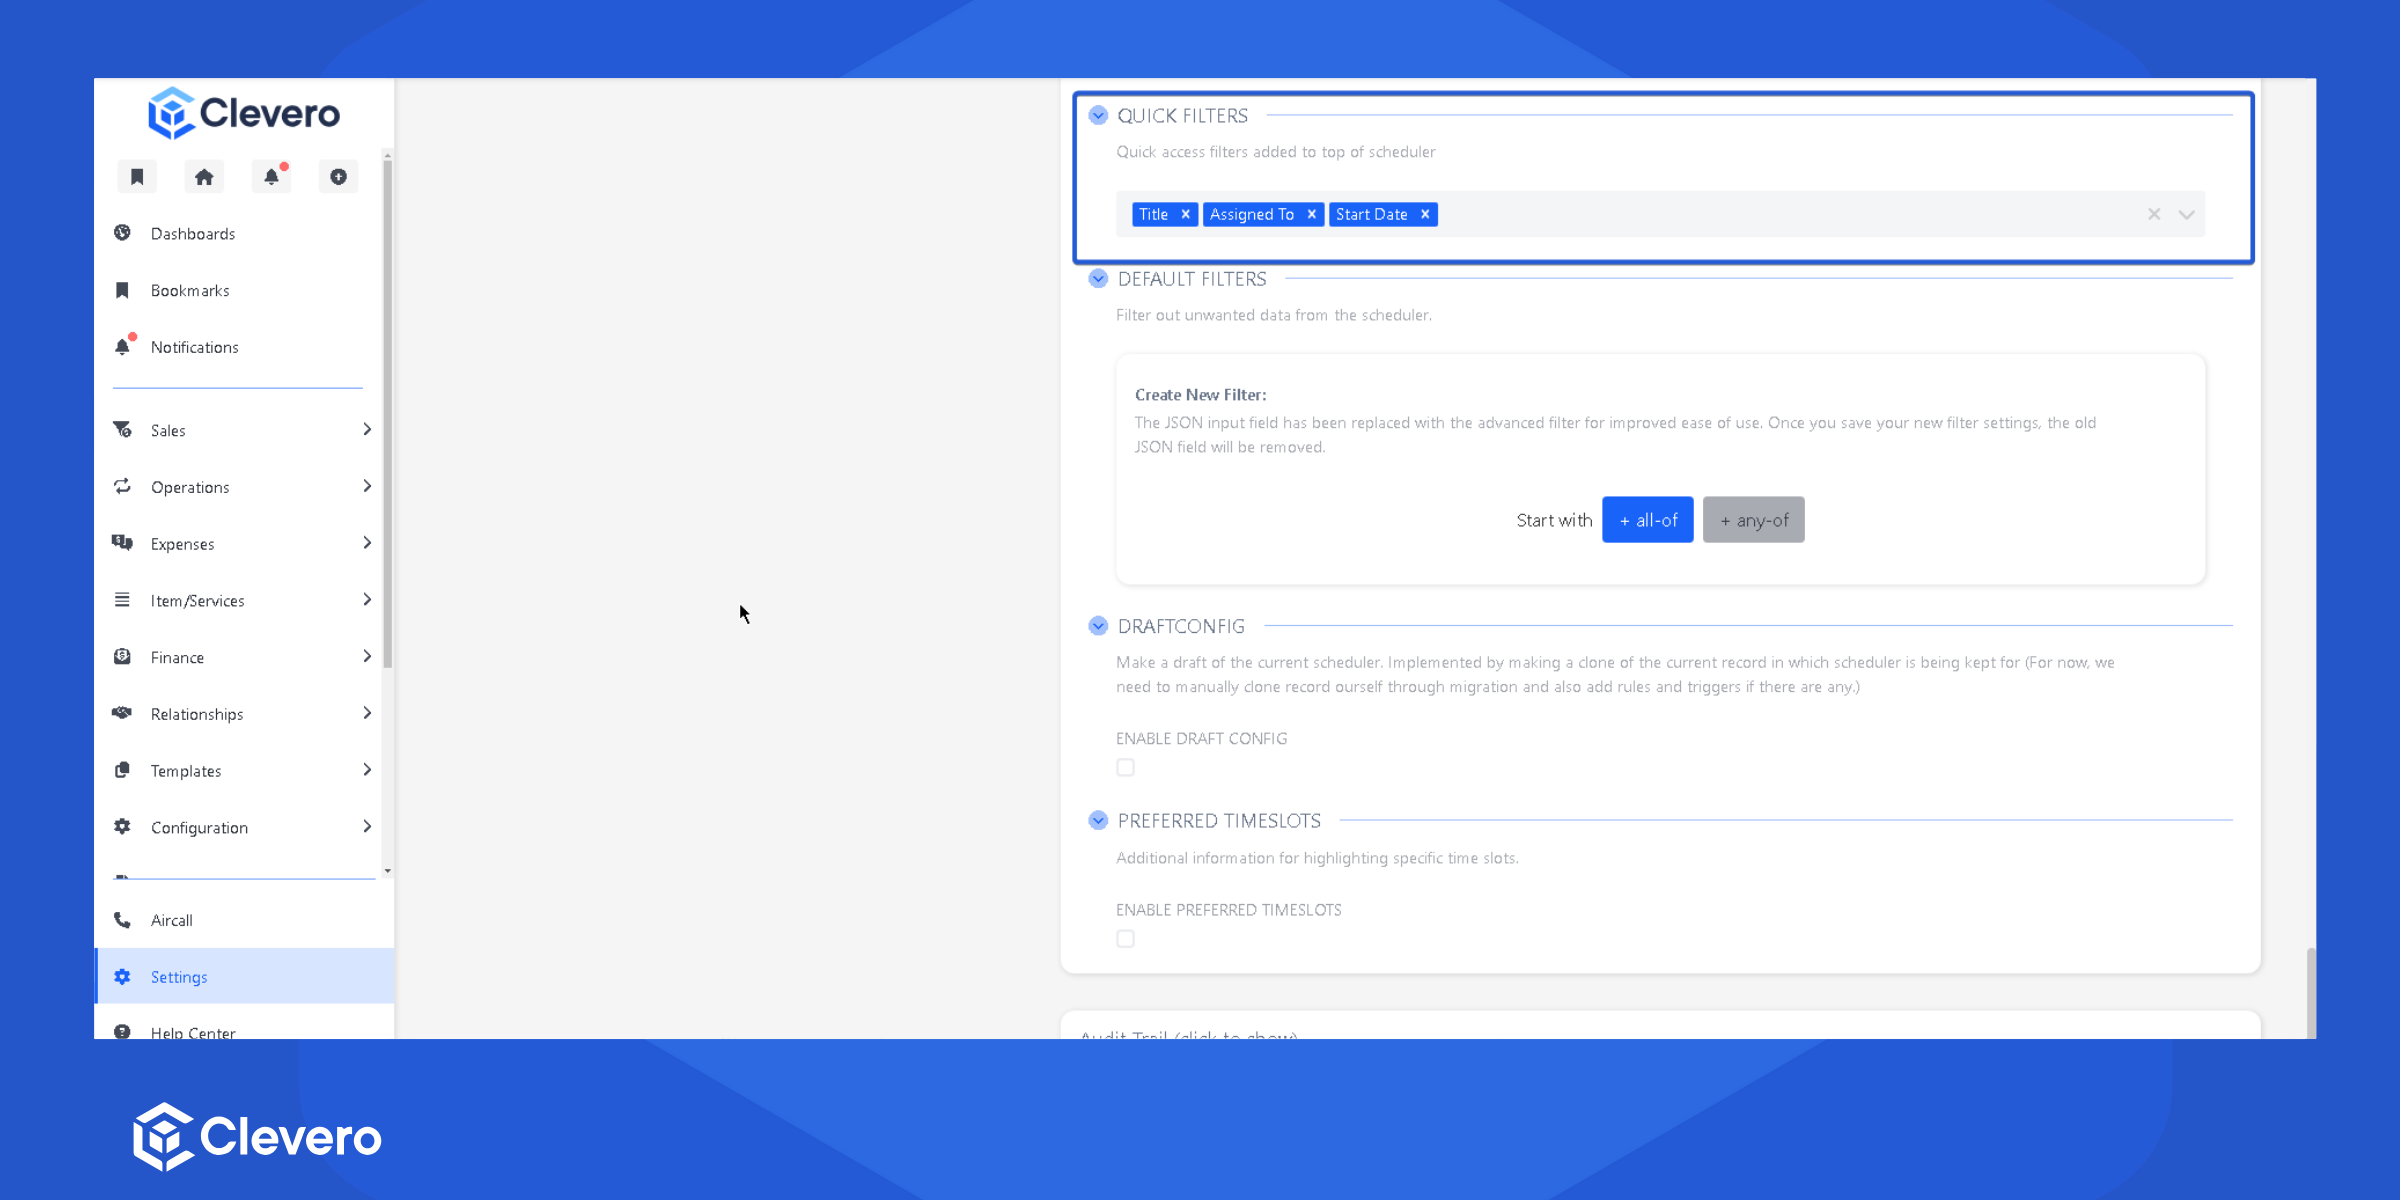Click the + any-of button
Screen dimensions: 2400x1200
coord(1753,520)
